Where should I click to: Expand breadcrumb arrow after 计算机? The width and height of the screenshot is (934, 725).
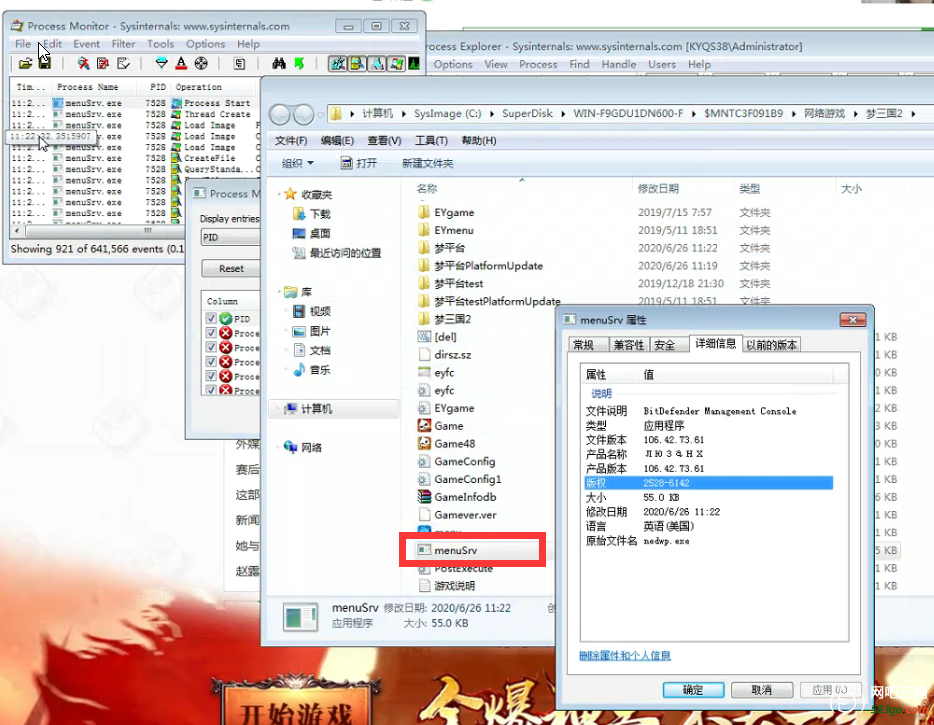(404, 114)
